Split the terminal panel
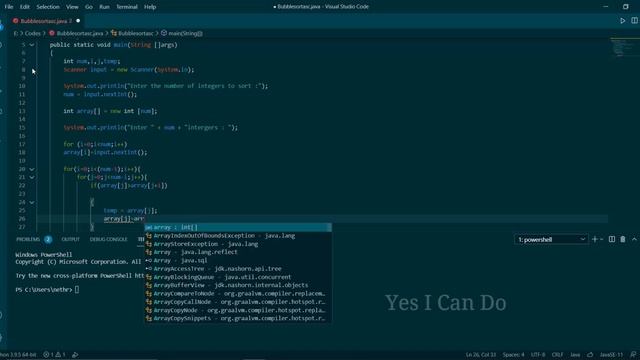Image resolution: width=640 pixels, height=360 pixels. point(611,240)
